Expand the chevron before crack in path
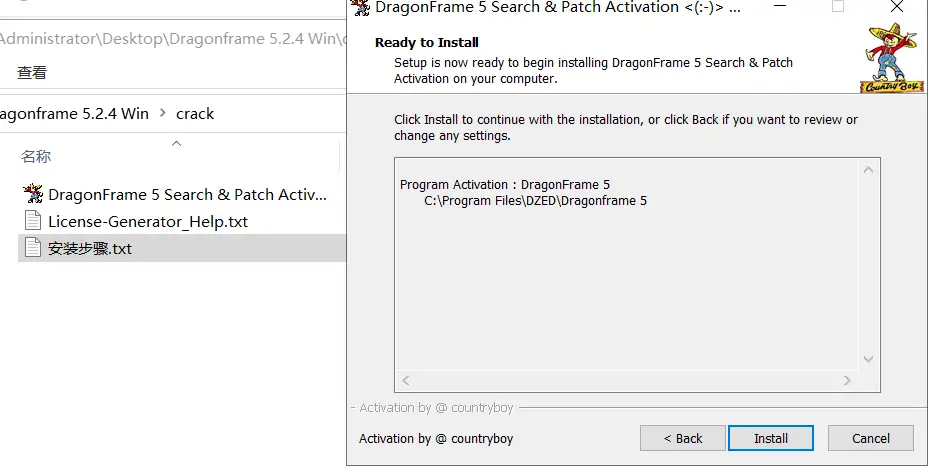 coord(163,113)
